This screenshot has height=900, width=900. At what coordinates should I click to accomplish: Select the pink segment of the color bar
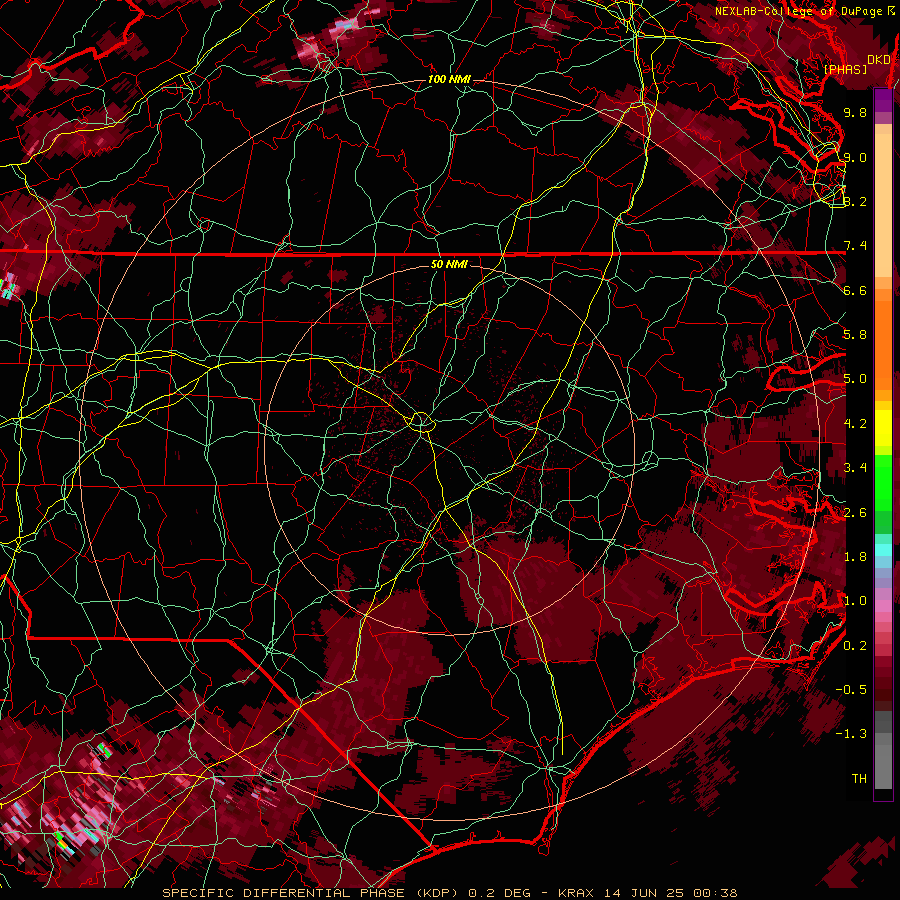click(x=883, y=606)
